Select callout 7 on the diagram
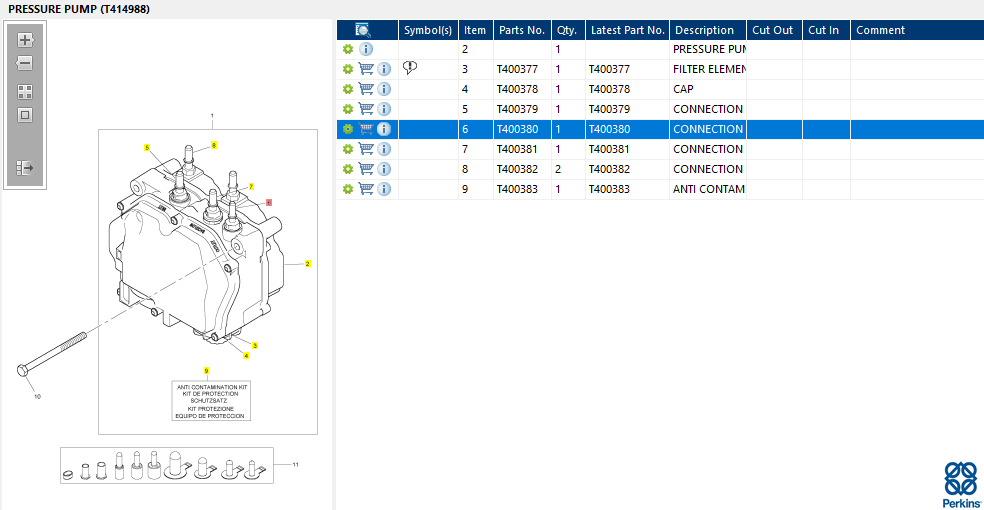Screen dimensions: 984x510 tap(251, 186)
